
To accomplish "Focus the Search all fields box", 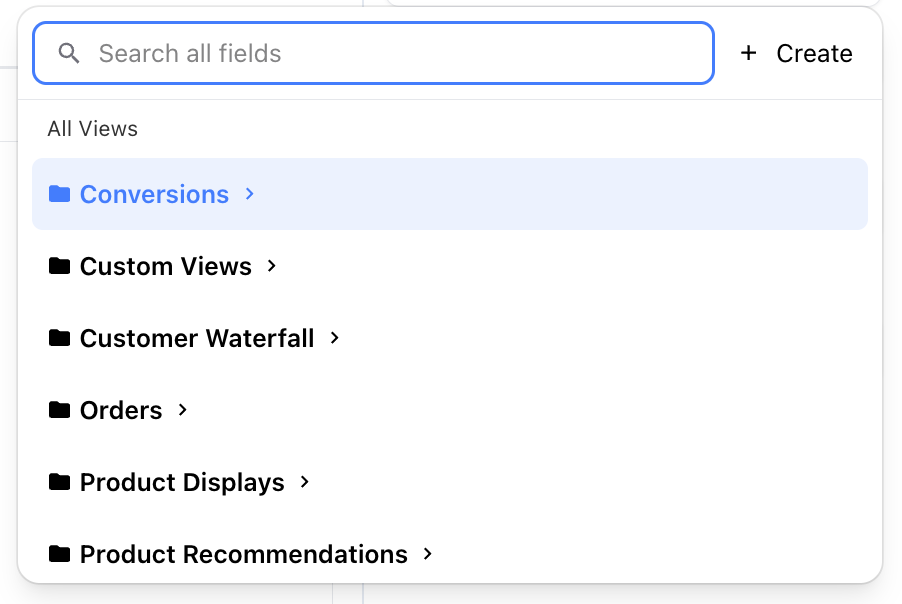I will pos(400,54).
